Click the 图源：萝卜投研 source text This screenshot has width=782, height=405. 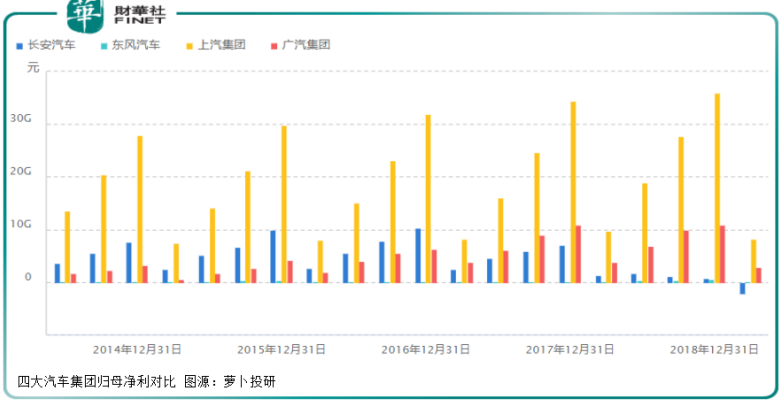tap(230, 382)
